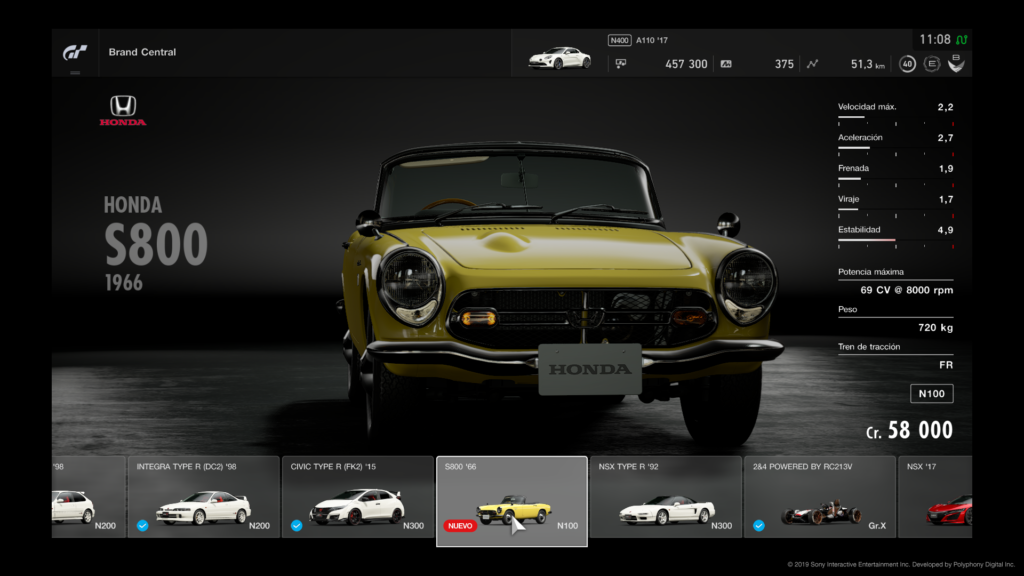Click the Honda brand logo

(123, 110)
